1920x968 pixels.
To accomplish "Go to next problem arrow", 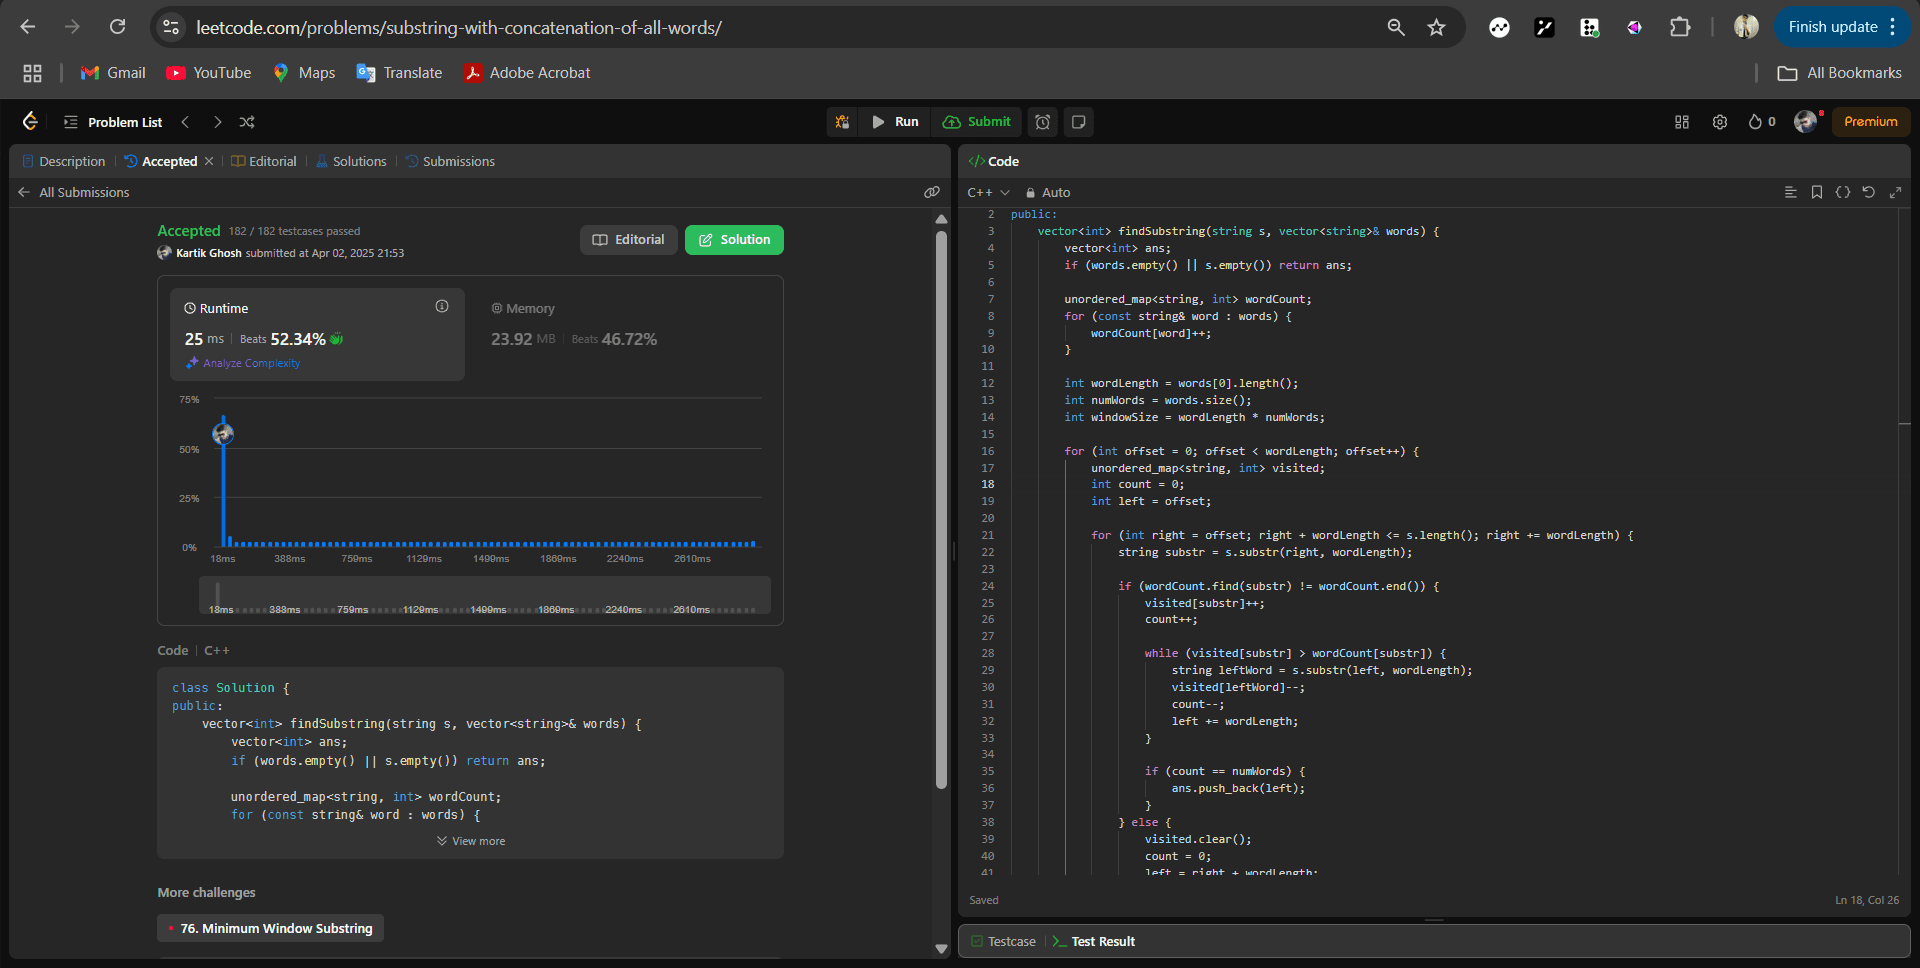I will [217, 122].
